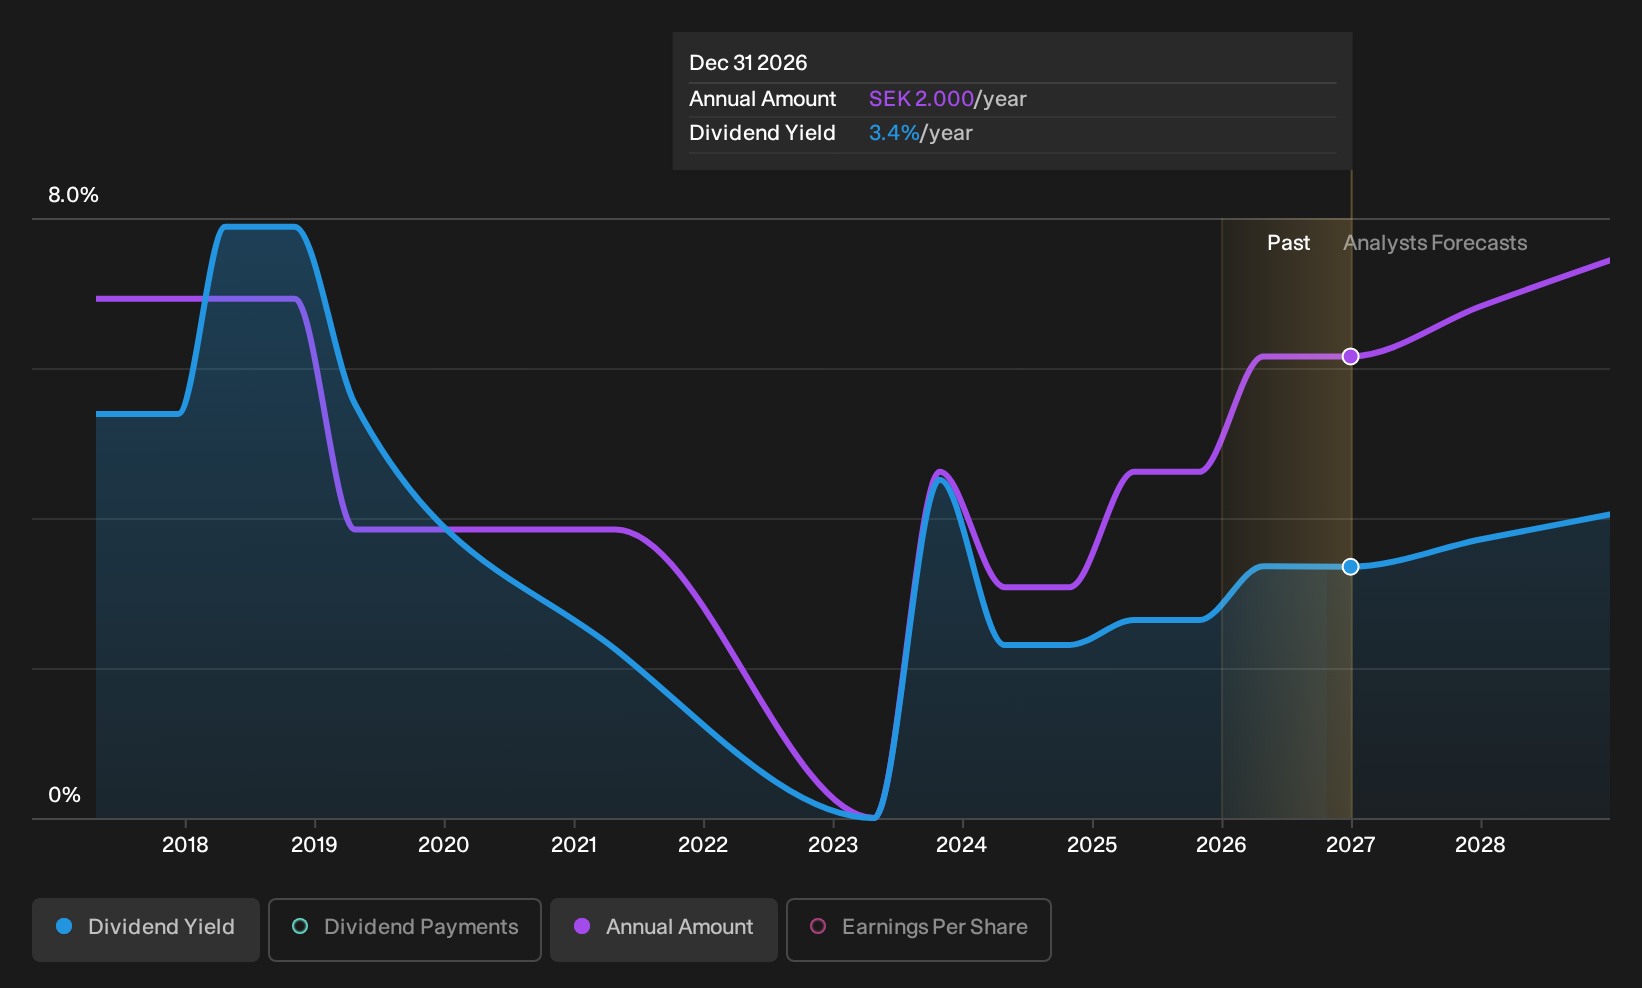This screenshot has width=1642, height=988.
Task: Click the Dec 31 2026 tooltip date
Action: pos(748,63)
